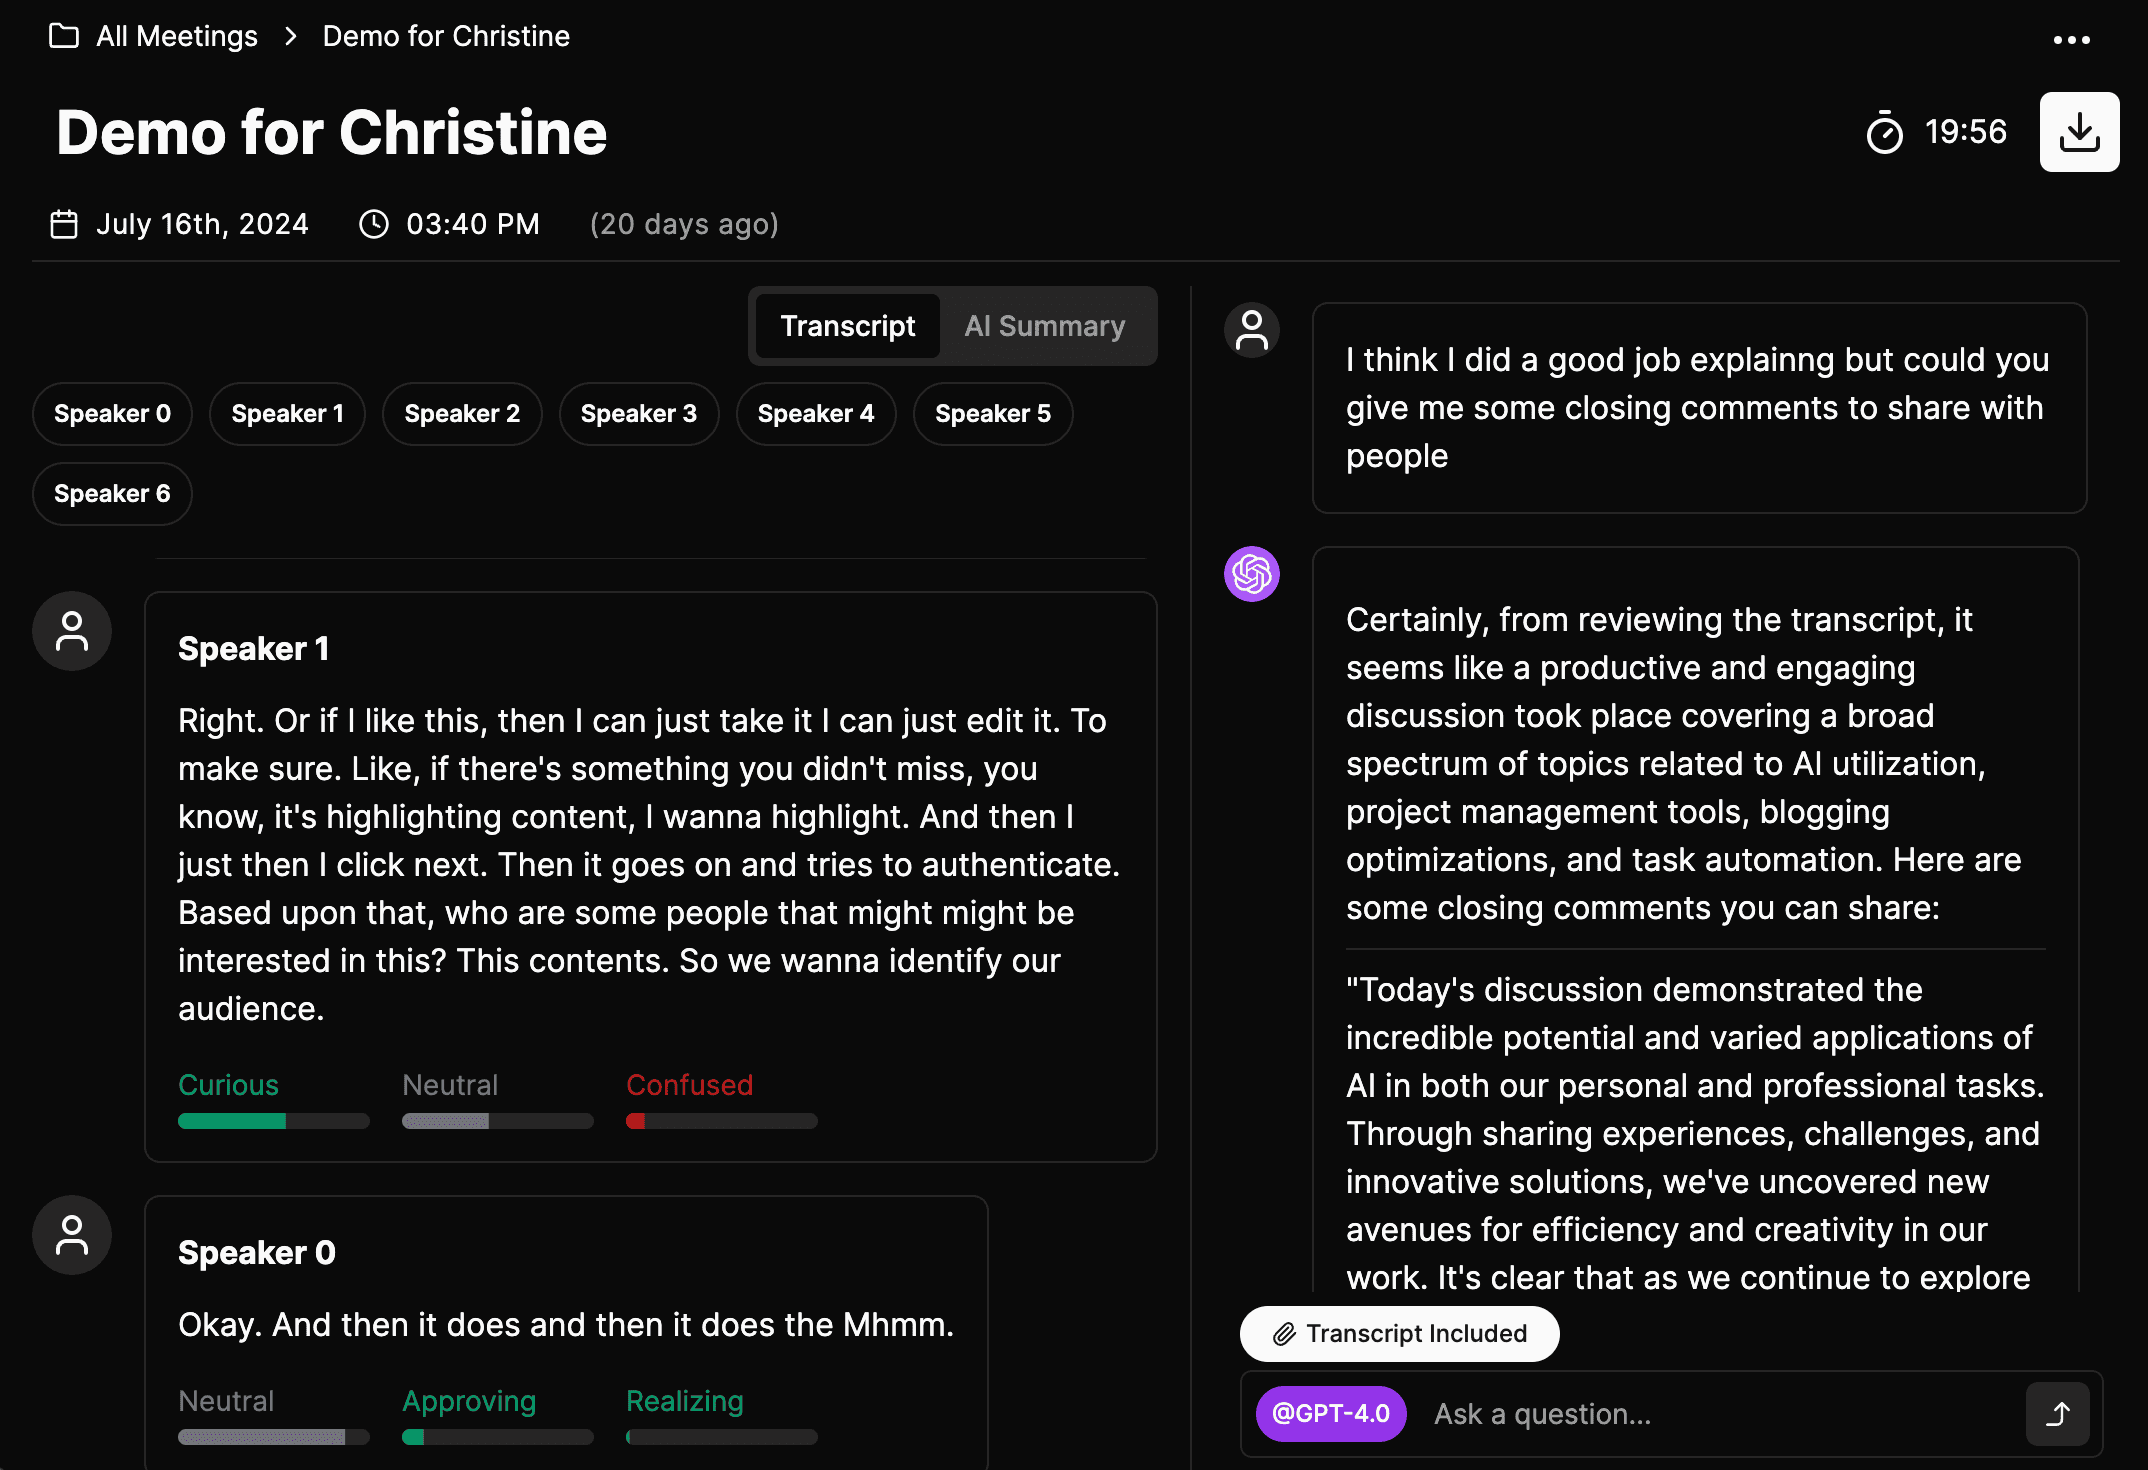Click the breadcrumb chevron after All Meetings
Viewport: 2148px width, 1470px height.
coord(291,36)
